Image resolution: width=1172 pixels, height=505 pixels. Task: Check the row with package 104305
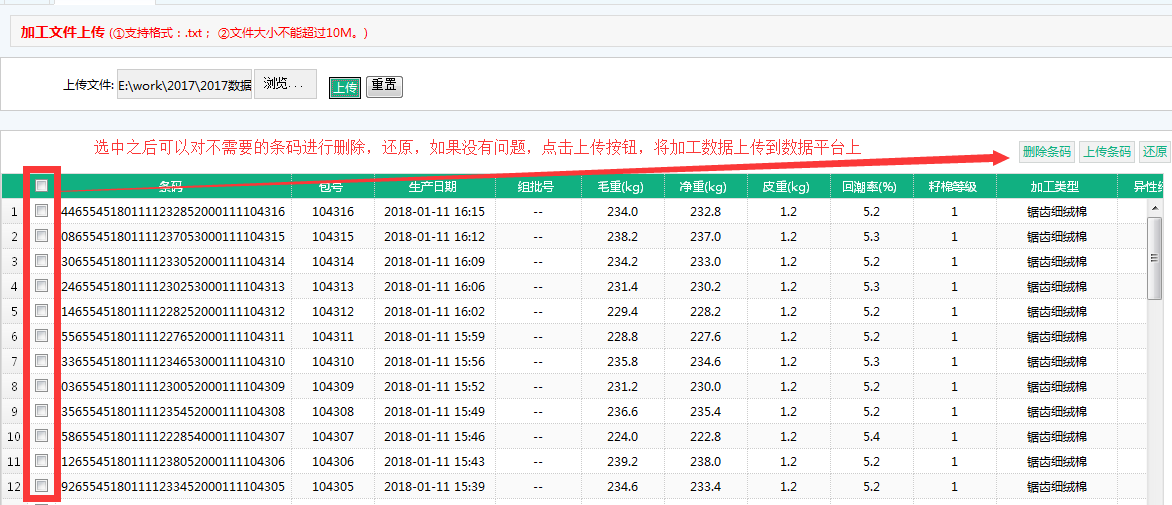coord(42,486)
